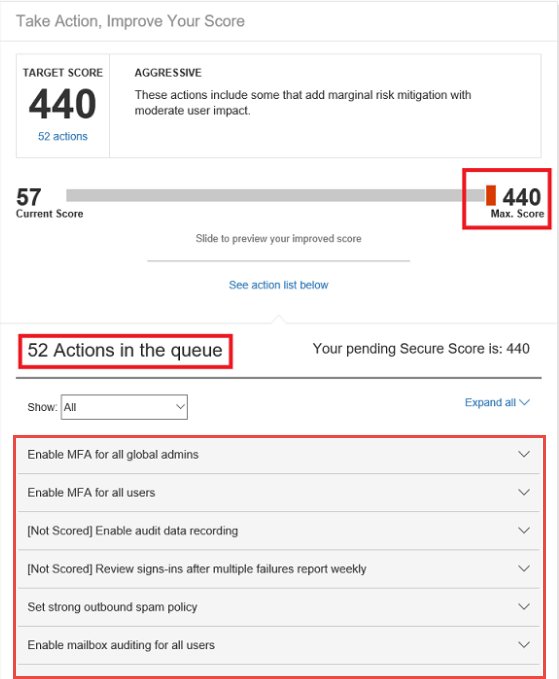Click chevron beside mailbox auditing action
The height and width of the screenshot is (679, 559).
(524, 645)
